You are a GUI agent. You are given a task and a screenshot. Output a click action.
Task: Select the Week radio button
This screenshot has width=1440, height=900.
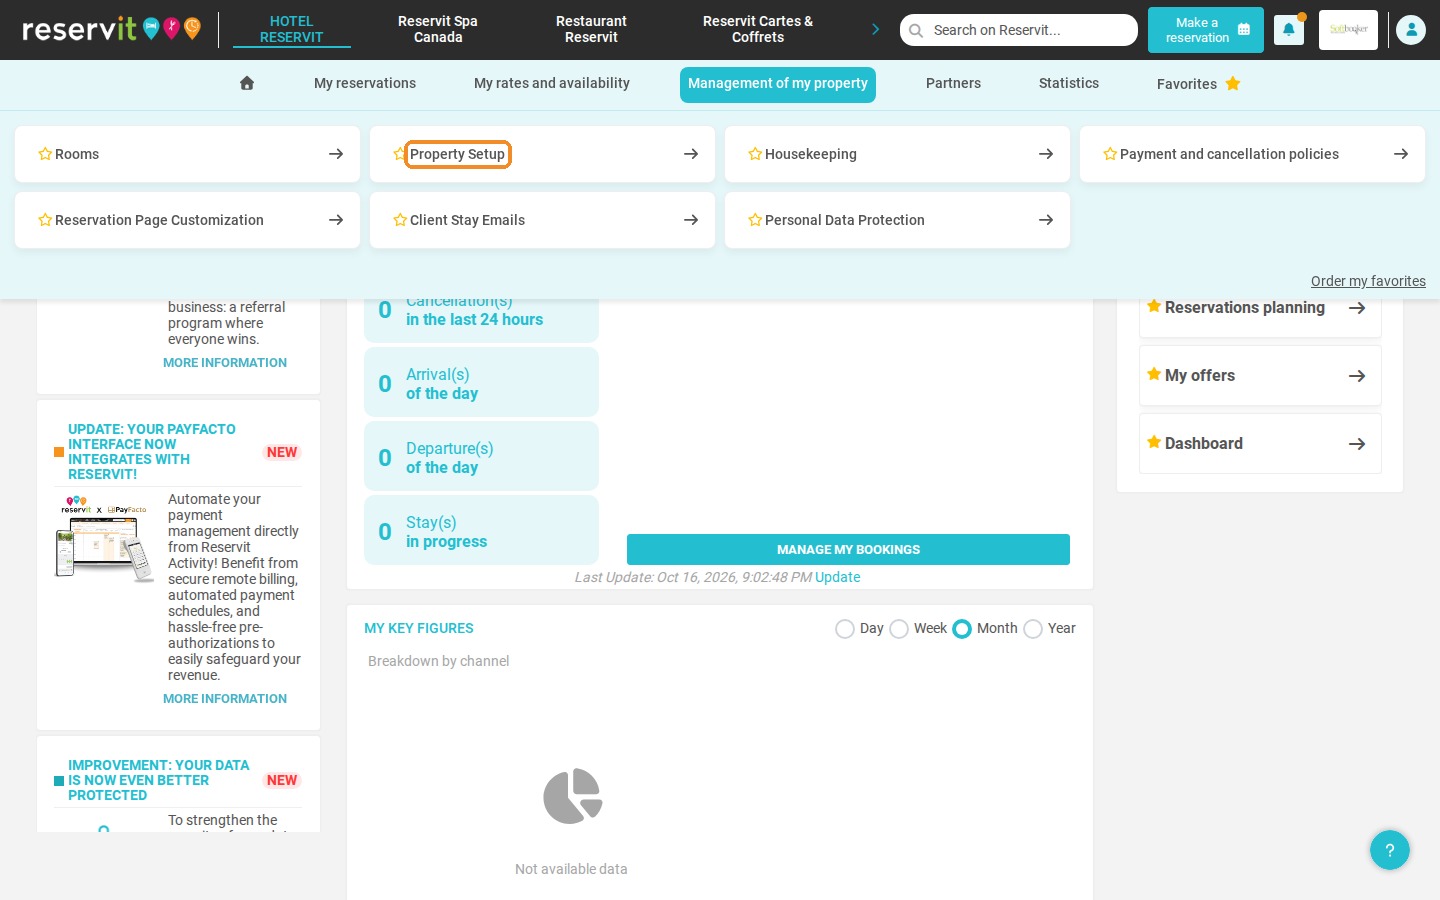(x=899, y=629)
